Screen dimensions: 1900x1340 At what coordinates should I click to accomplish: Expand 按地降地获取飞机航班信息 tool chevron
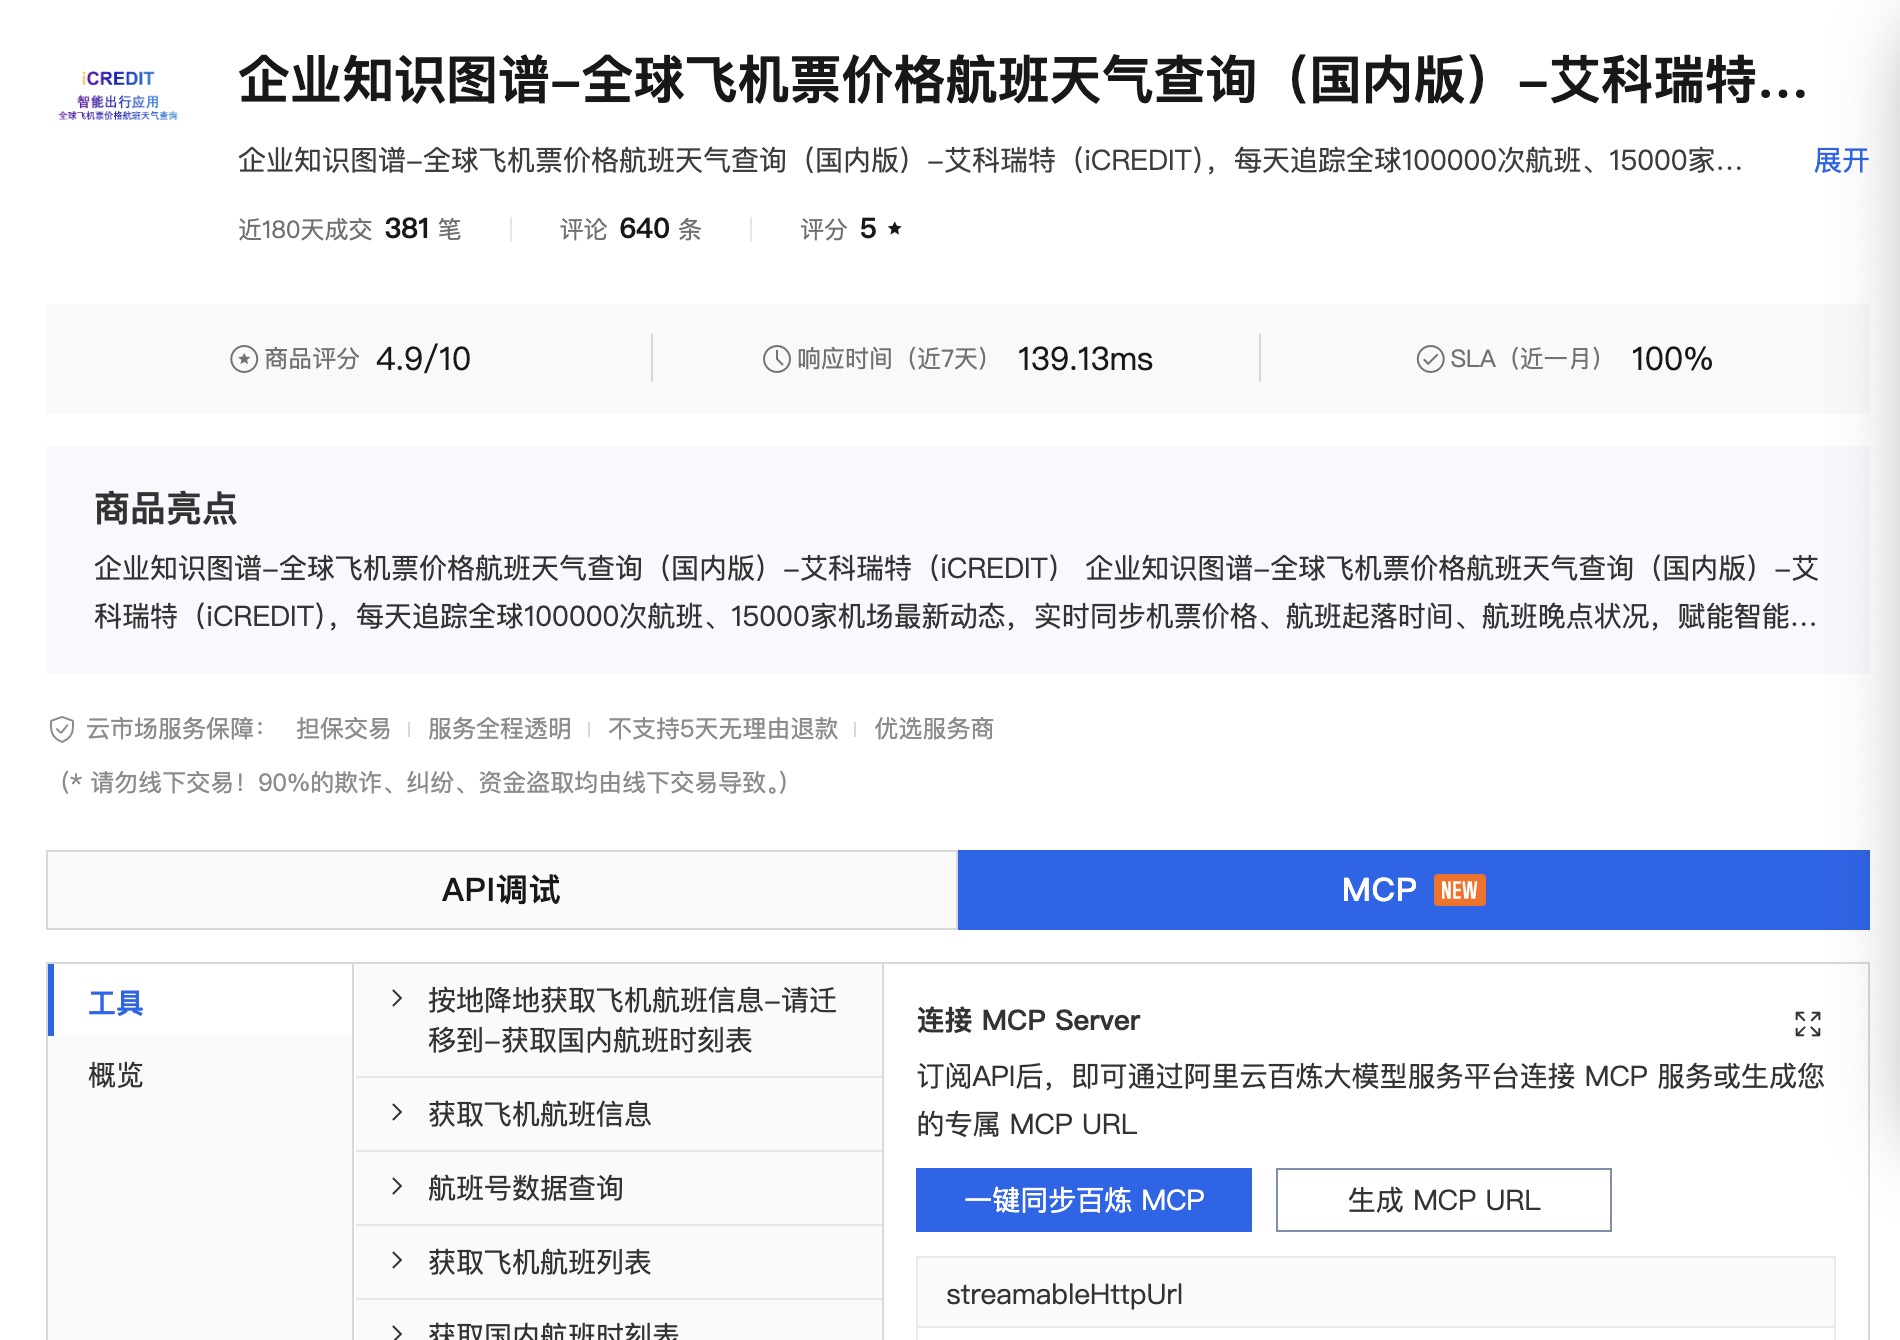coord(397,998)
